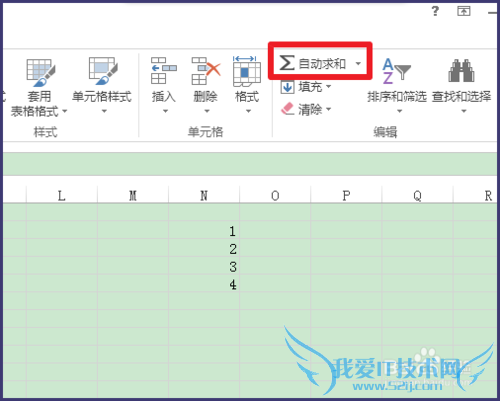
Task: Click the Format as Table (套用表格格式) icon
Action: 41,73
